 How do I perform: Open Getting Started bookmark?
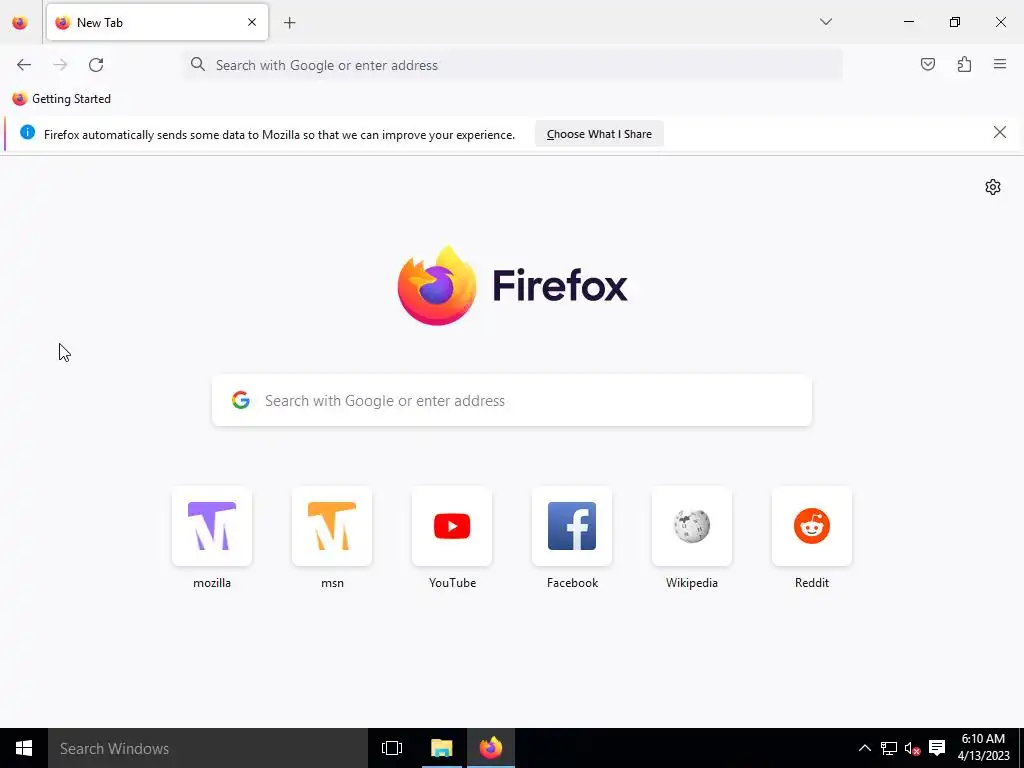(61, 99)
